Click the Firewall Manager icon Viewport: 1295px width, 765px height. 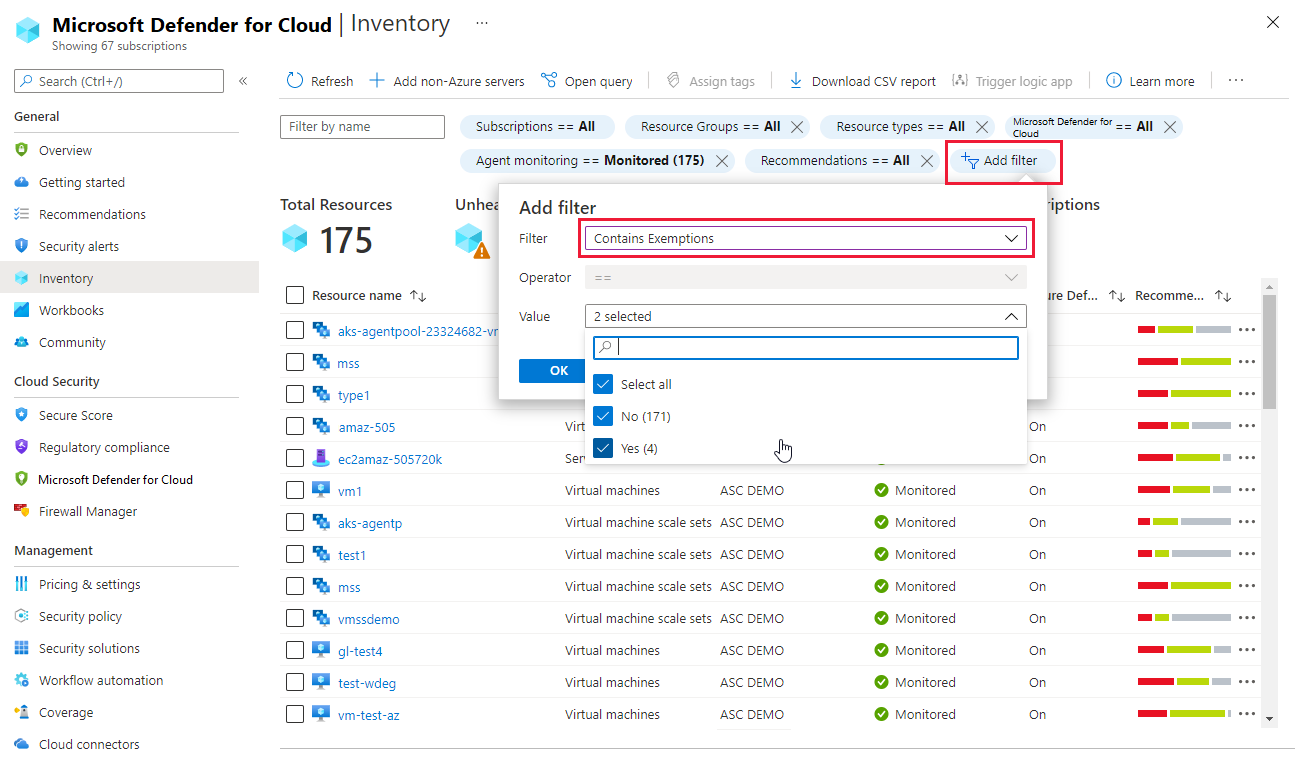(21, 511)
